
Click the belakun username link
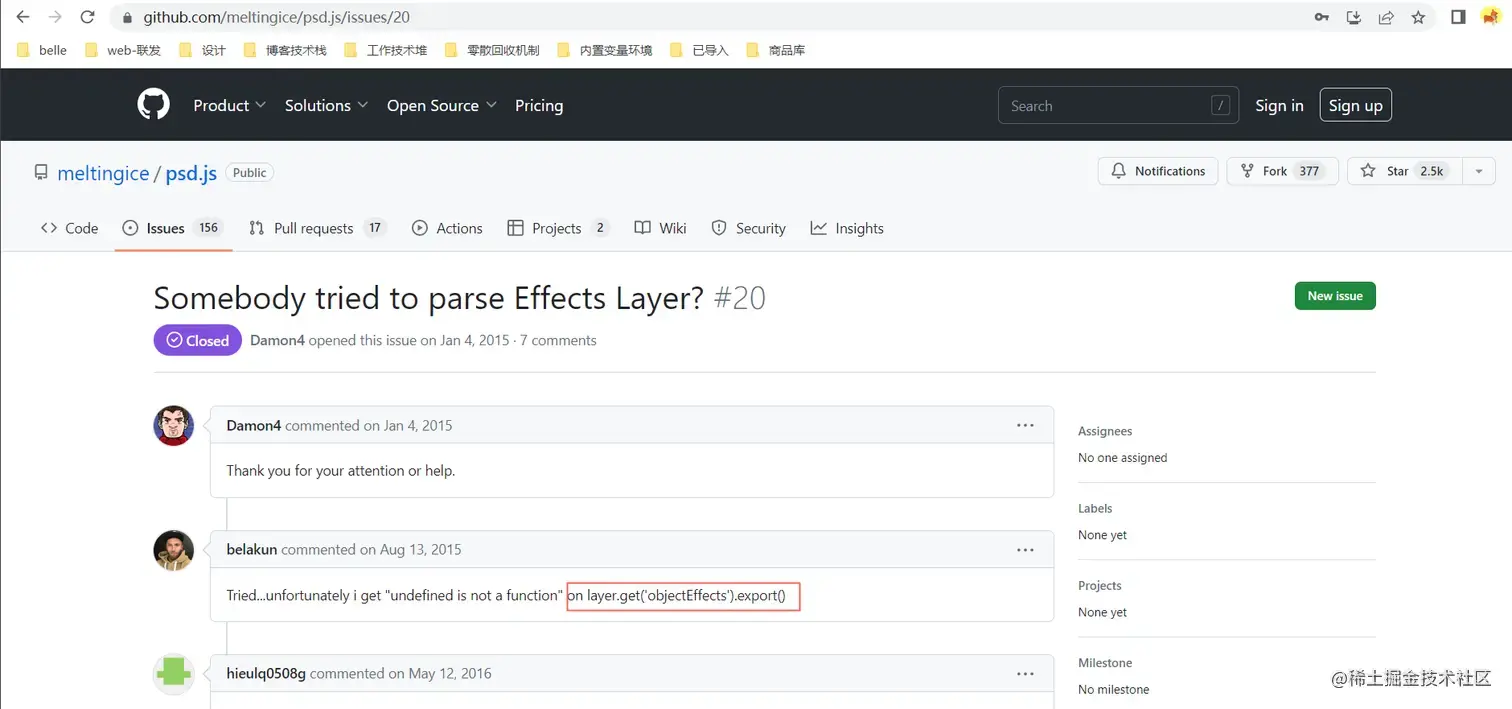252,549
